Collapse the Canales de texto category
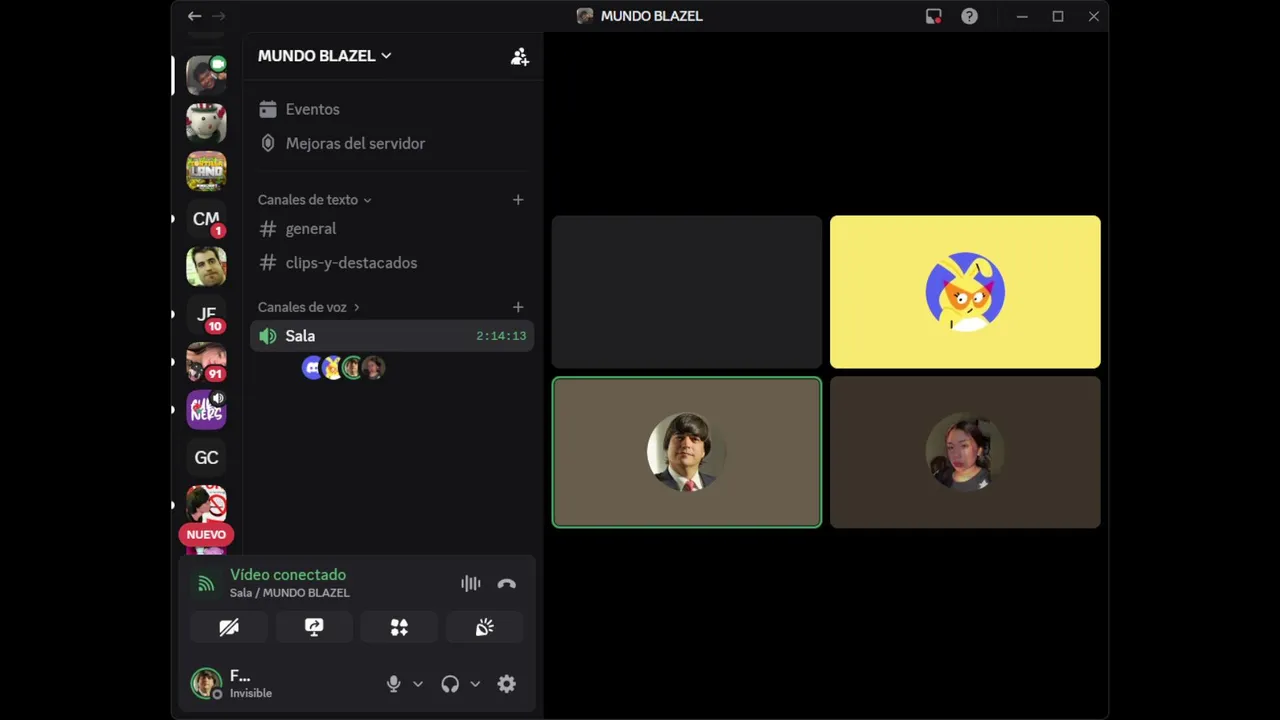Viewport: 1280px width, 720px height. point(314,200)
